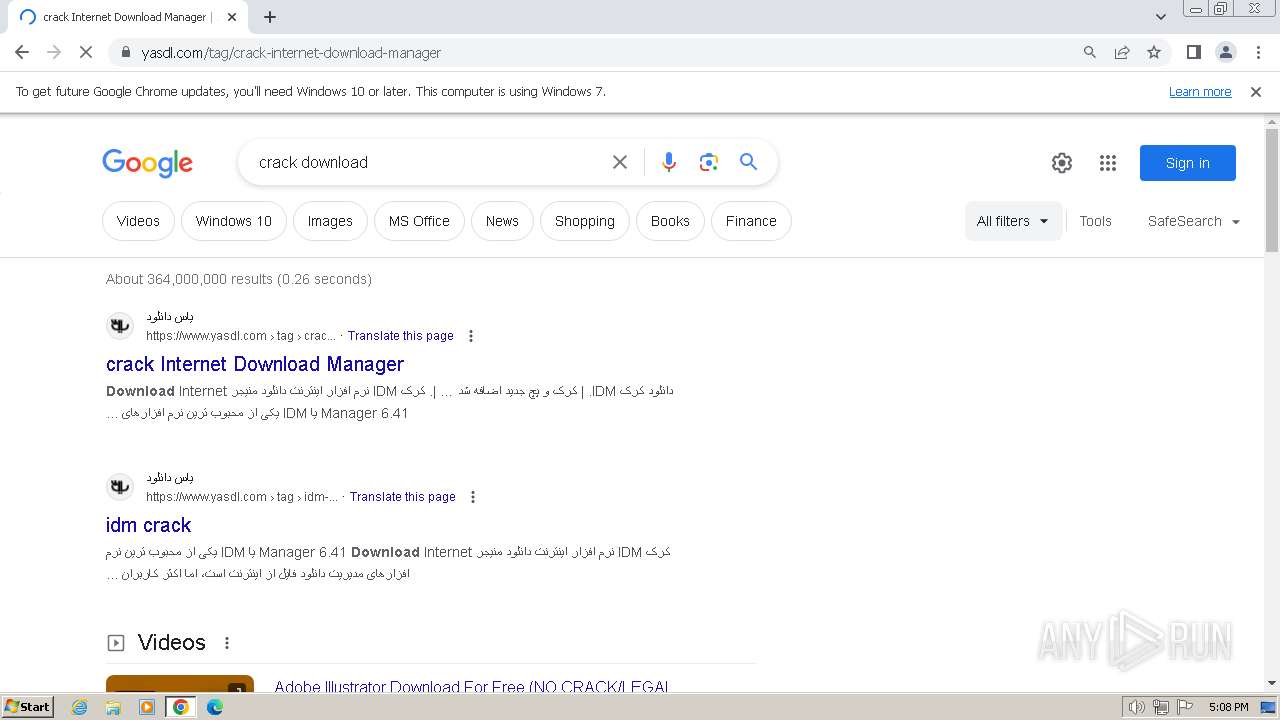Click the address bar padlock icon

(126, 52)
